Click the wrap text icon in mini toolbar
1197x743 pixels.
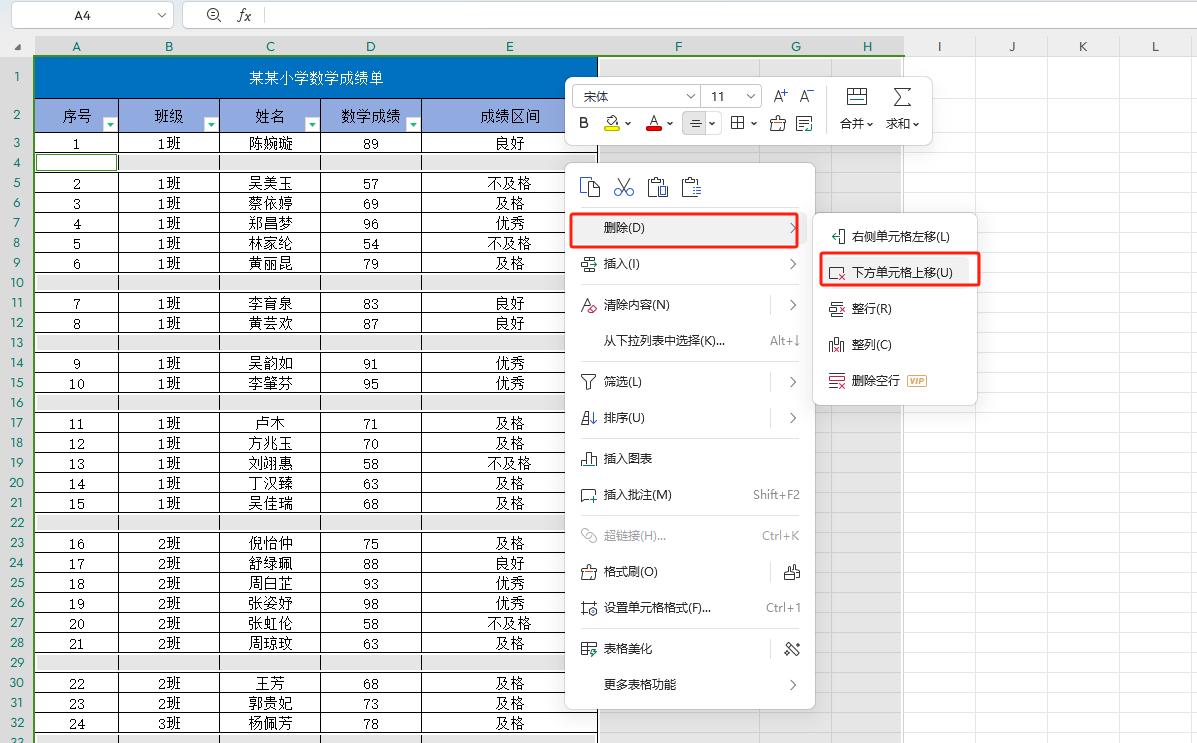point(804,123)
